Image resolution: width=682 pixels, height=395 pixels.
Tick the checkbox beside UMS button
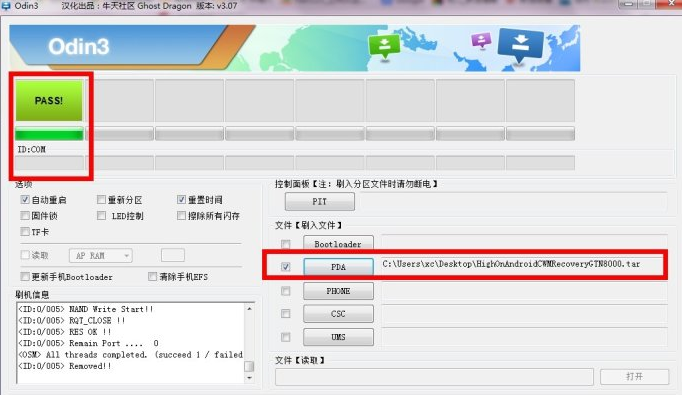coord(285,337)
